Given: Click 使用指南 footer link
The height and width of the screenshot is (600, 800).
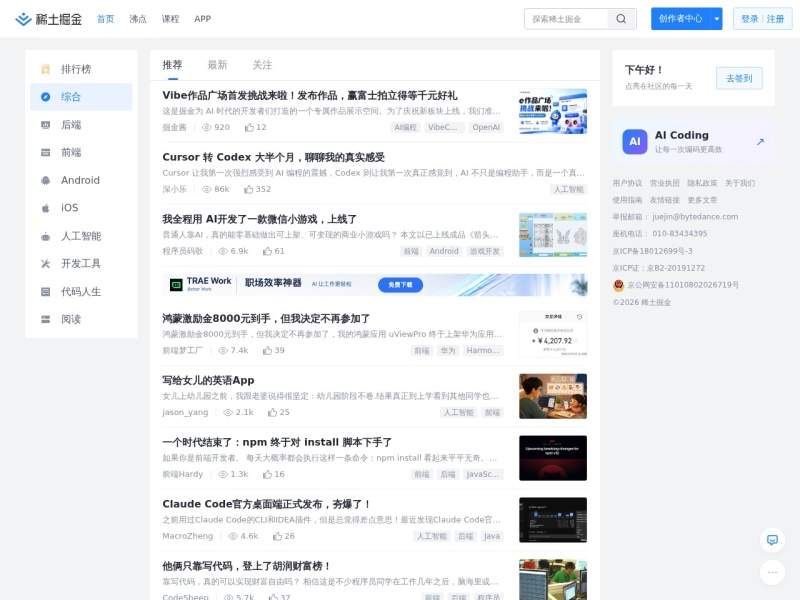Looking at the screenshot, I should tap(627, 200).
